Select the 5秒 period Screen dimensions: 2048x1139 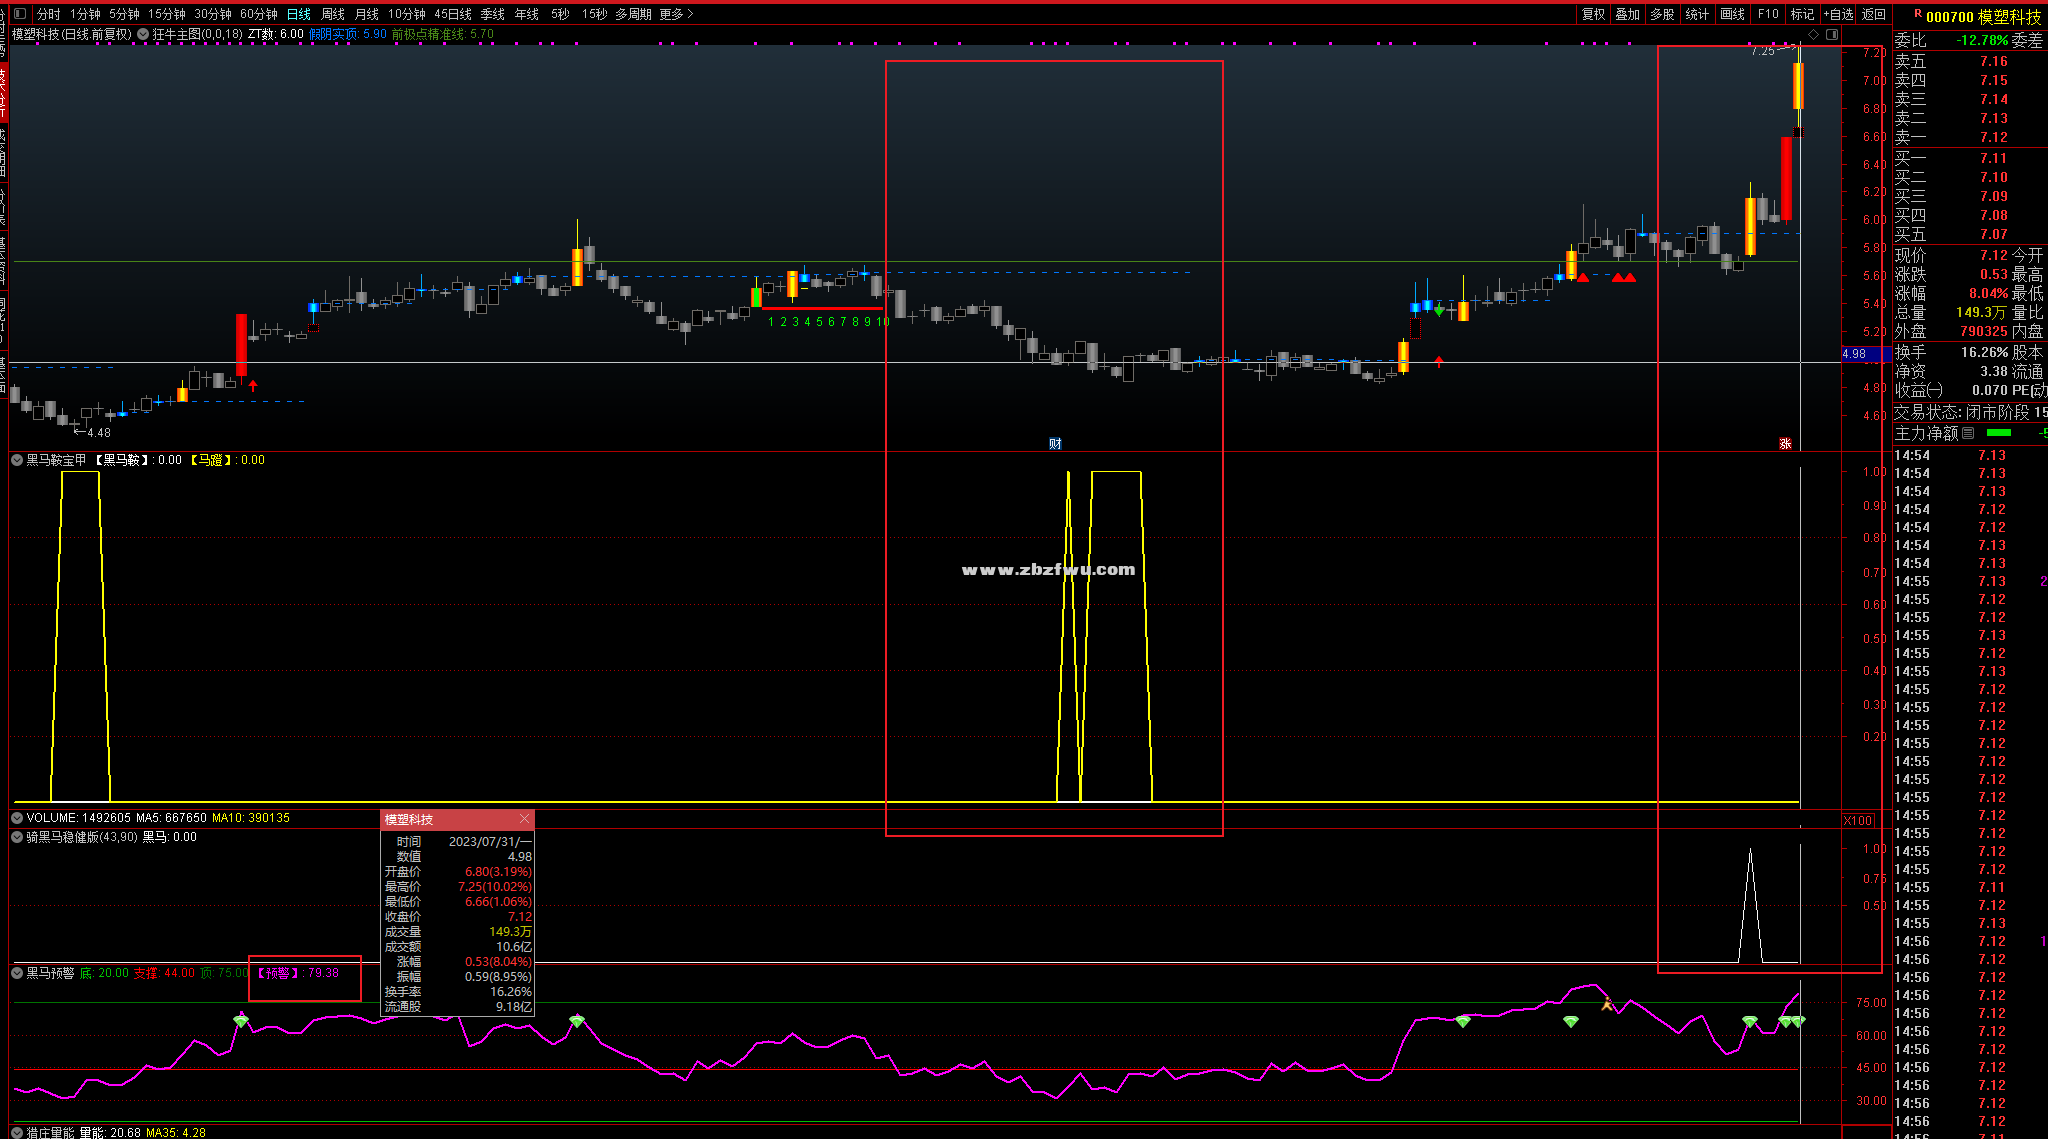point(560,14)
